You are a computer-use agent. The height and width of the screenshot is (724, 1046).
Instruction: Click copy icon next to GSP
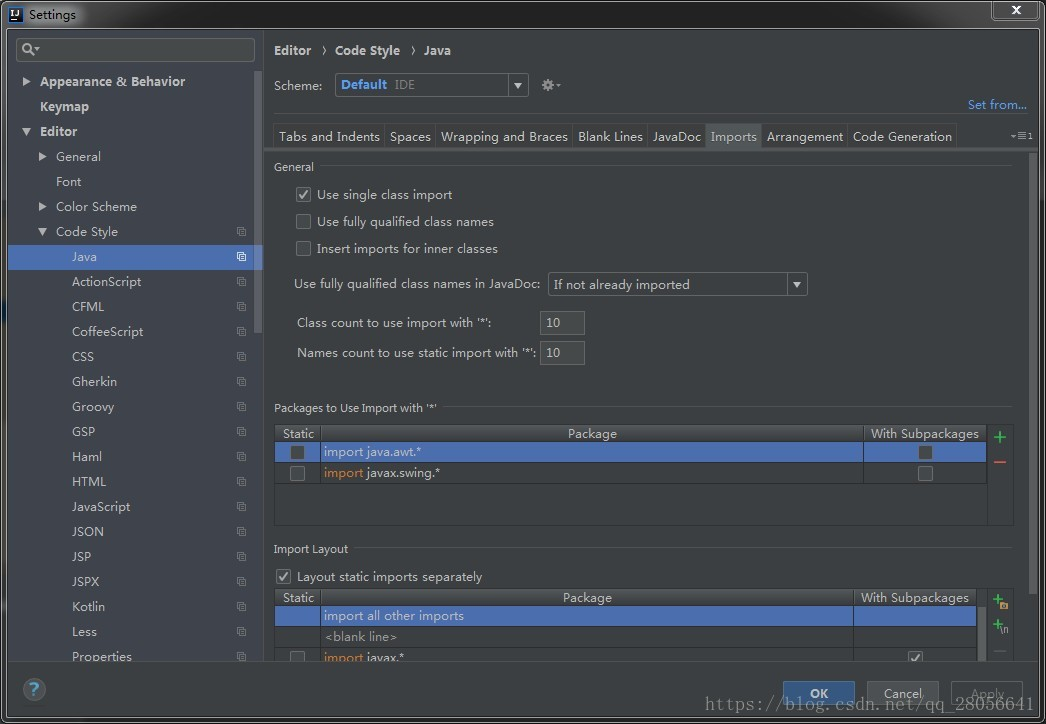(241, 432)
